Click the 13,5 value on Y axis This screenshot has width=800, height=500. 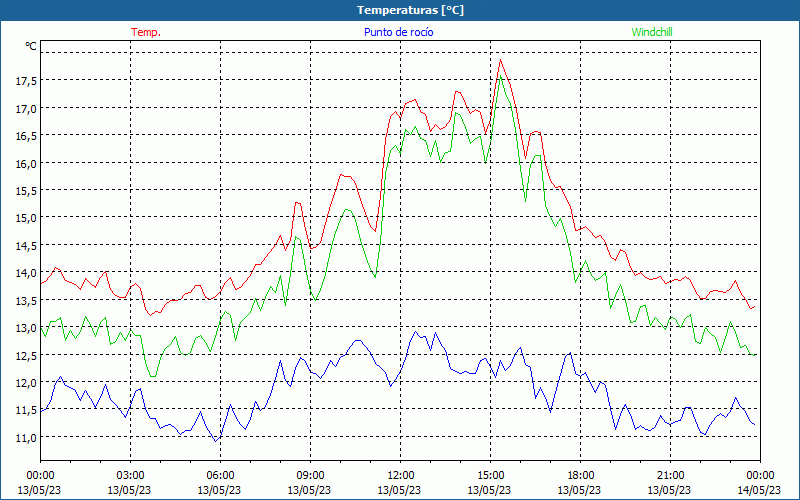tap(27, 301)
